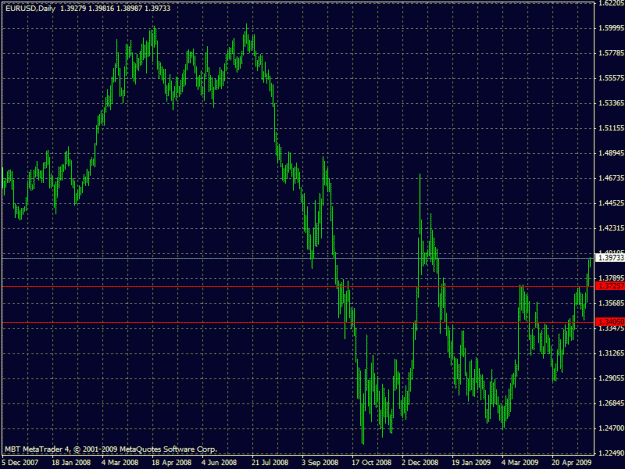
Task: Click the 1.55575 price axis label
Action: (x=611, y=78)
